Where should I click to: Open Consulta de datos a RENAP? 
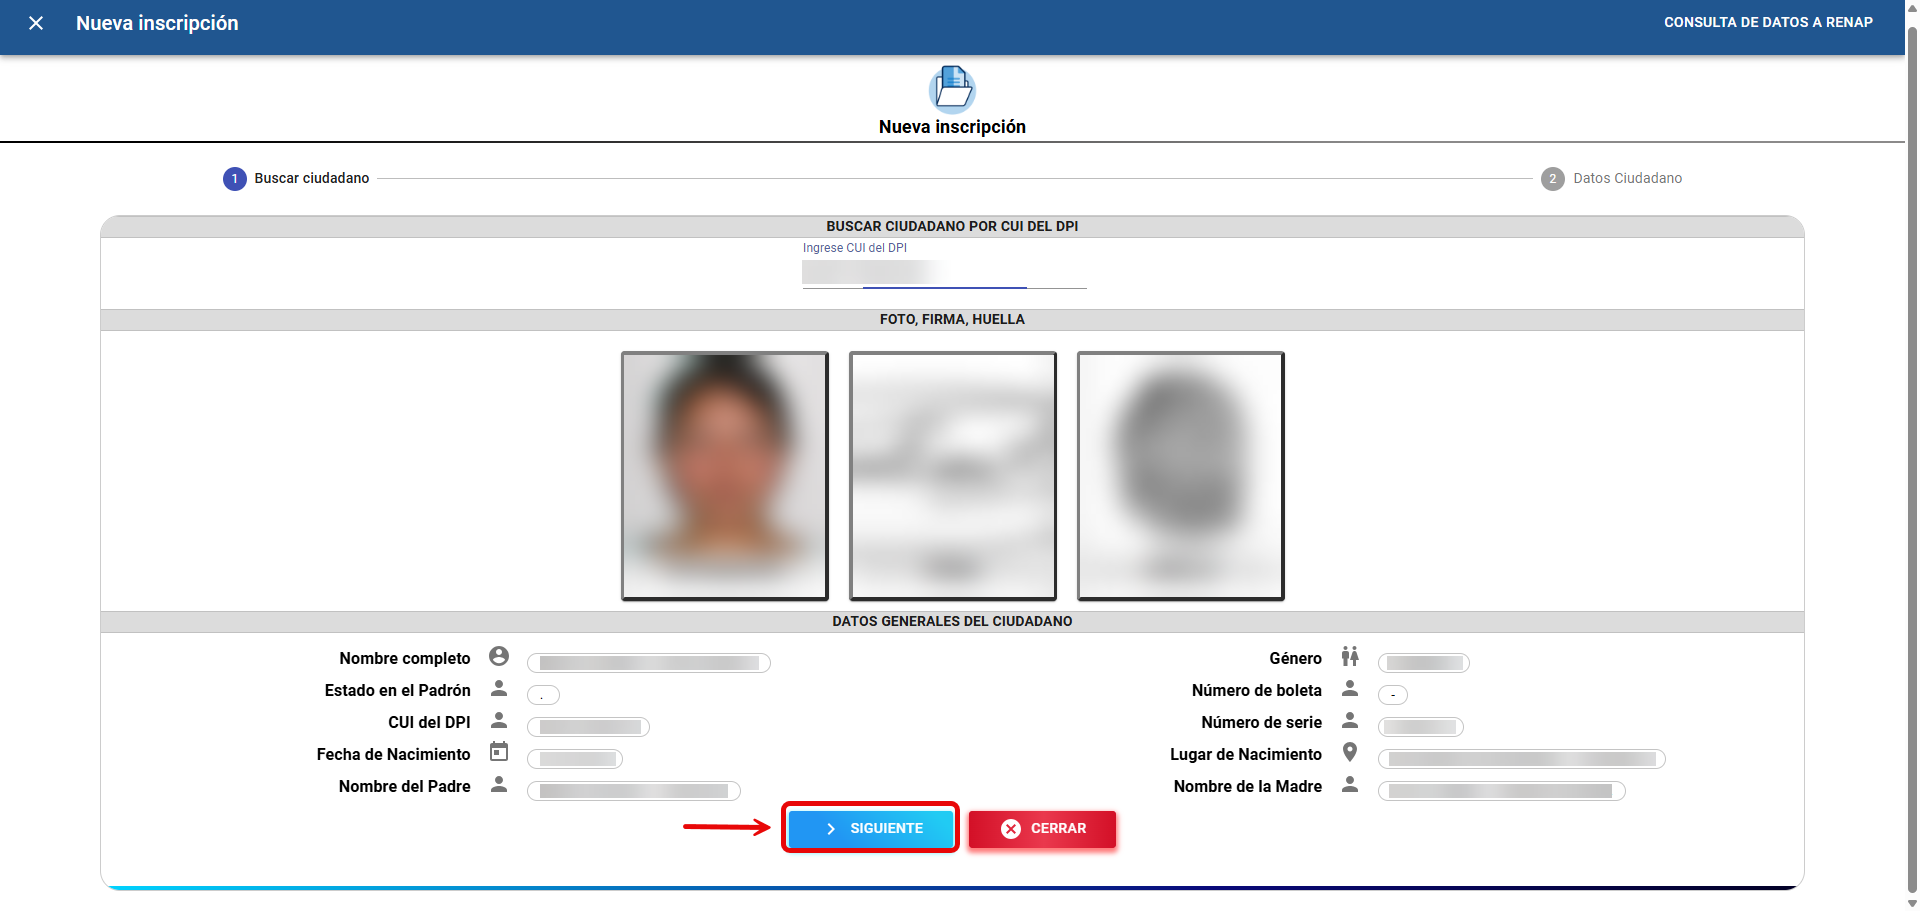click(x=1767, y=22)
